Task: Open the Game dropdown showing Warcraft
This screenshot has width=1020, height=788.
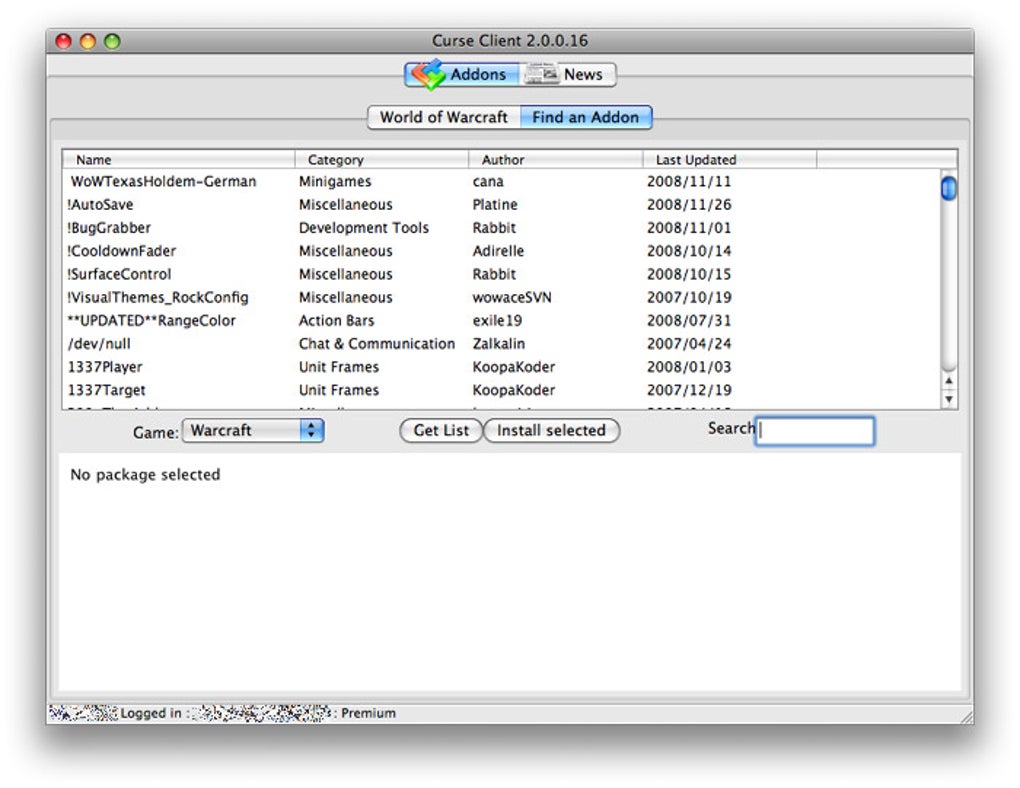Action: click(x=253, y=430)
